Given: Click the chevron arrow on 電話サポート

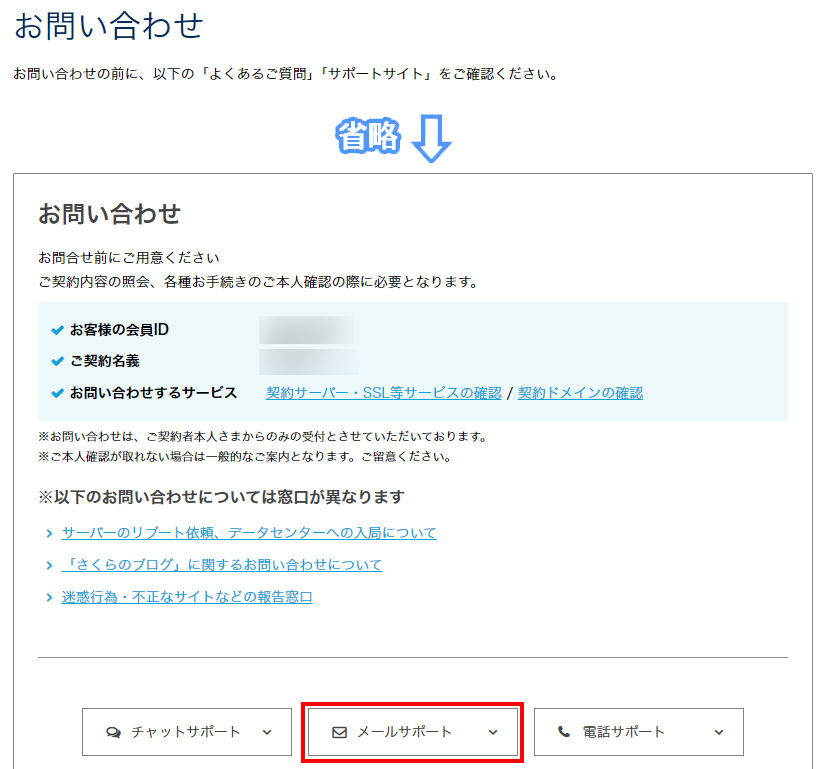Looking at the screenshot, I should pyautogui.click(x=719, y=732).
